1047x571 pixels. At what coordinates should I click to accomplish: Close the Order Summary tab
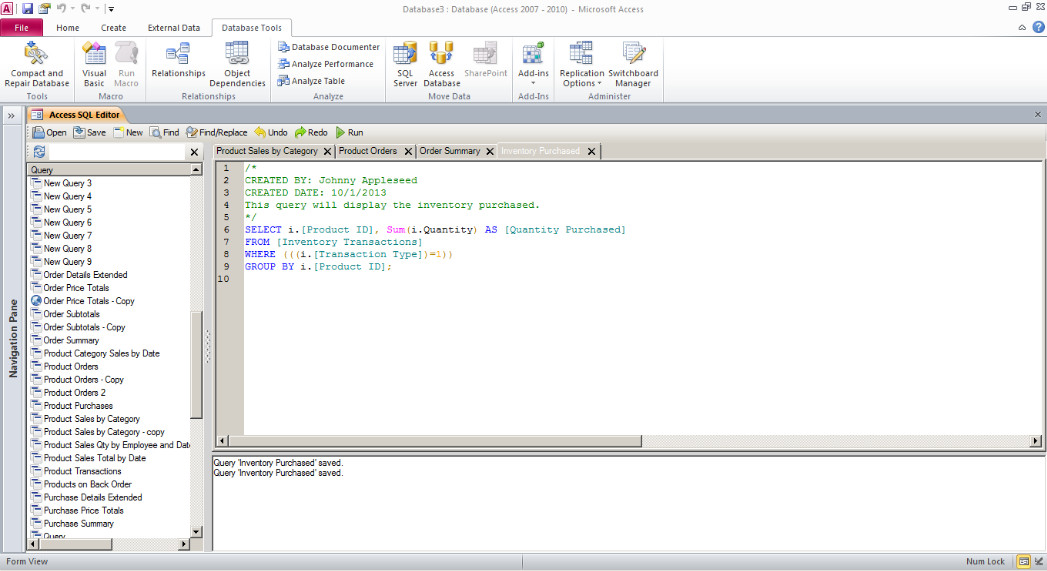pos(490,152)
